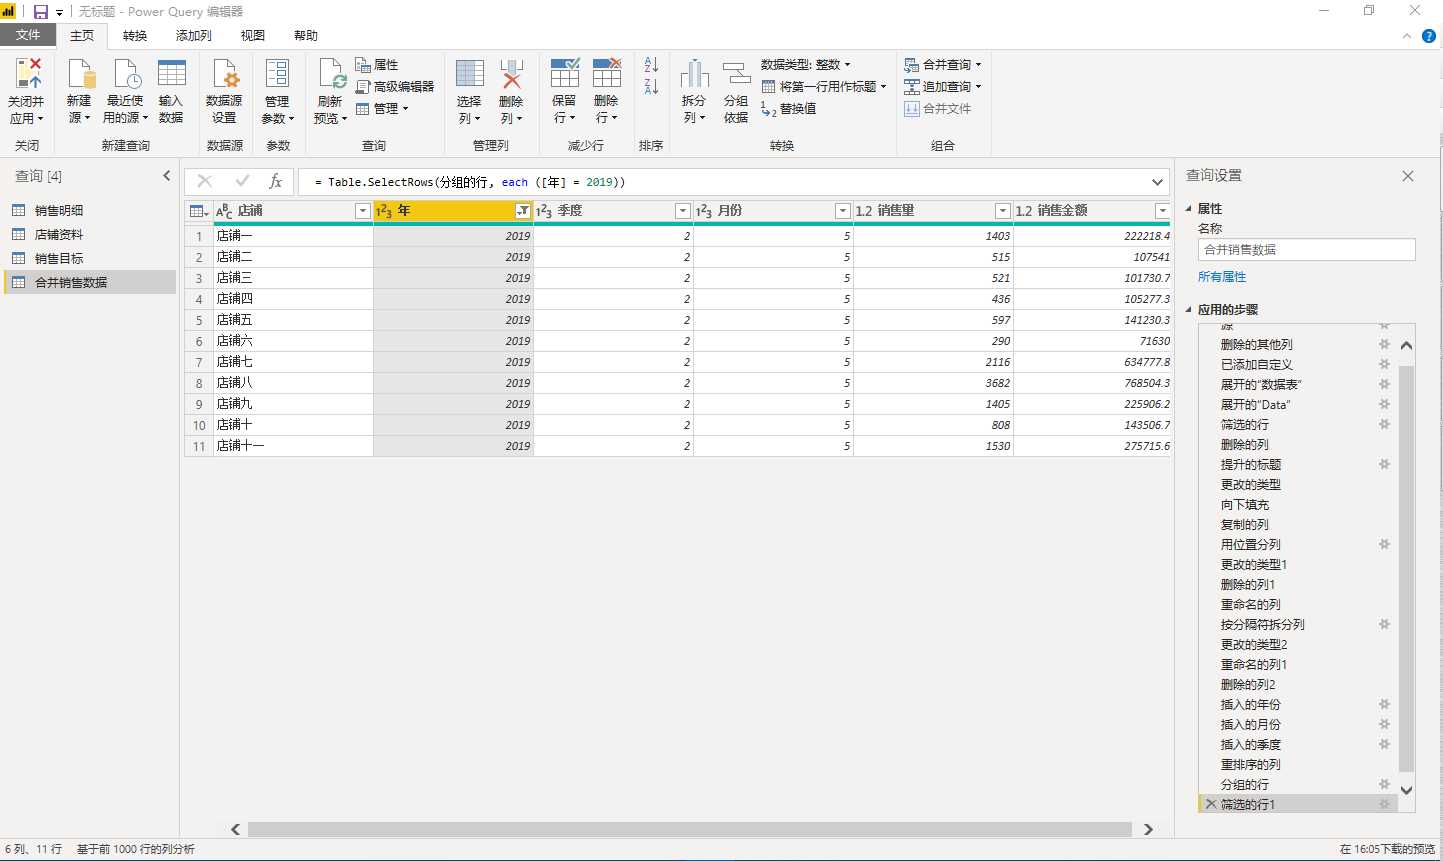Expand the formula bar with chevron

[1157, 182]
